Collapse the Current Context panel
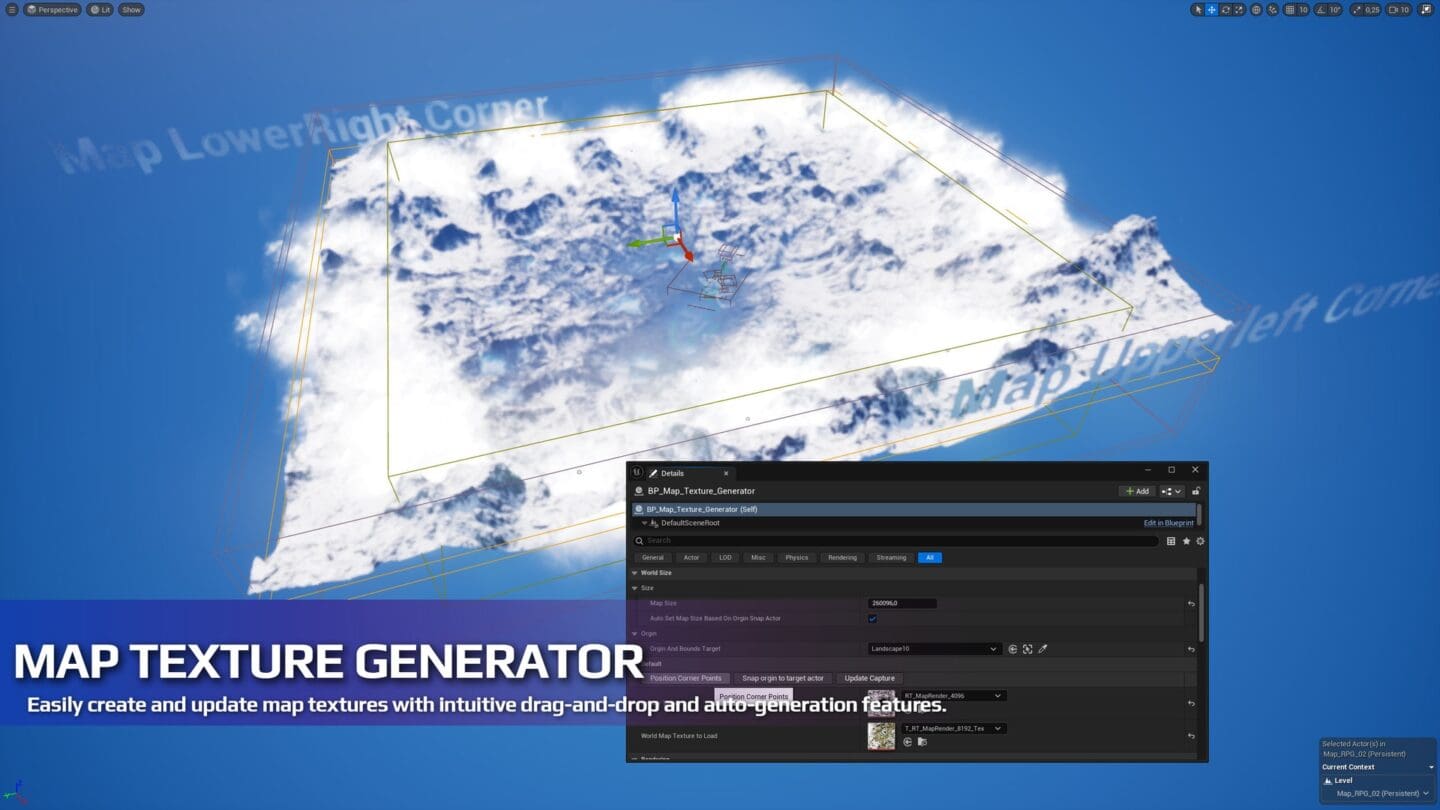1440x810 pixels. pos(1431,767)
